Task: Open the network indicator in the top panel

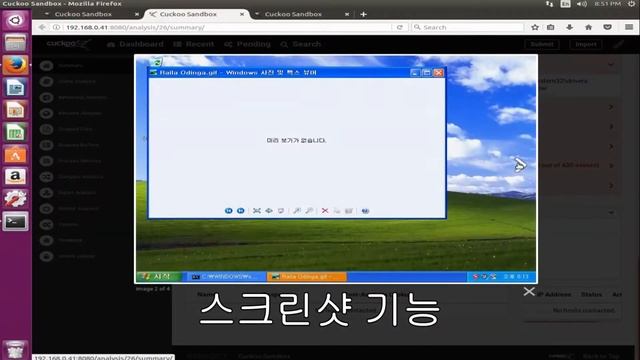Action: click(x=549, y=4)
